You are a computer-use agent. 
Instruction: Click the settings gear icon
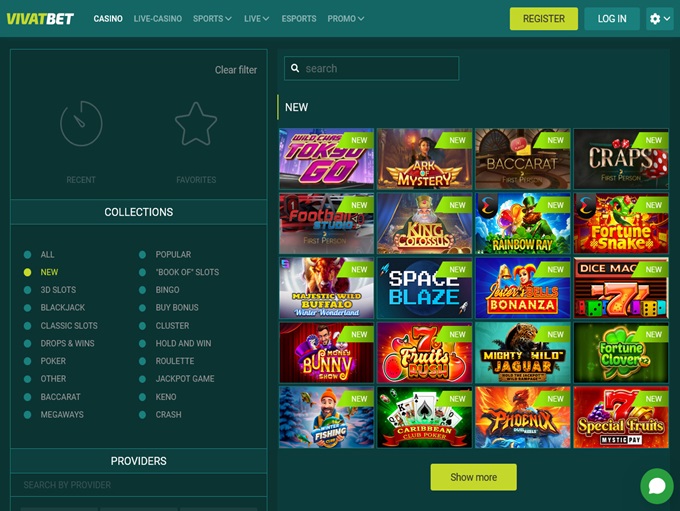click(655, 19)
